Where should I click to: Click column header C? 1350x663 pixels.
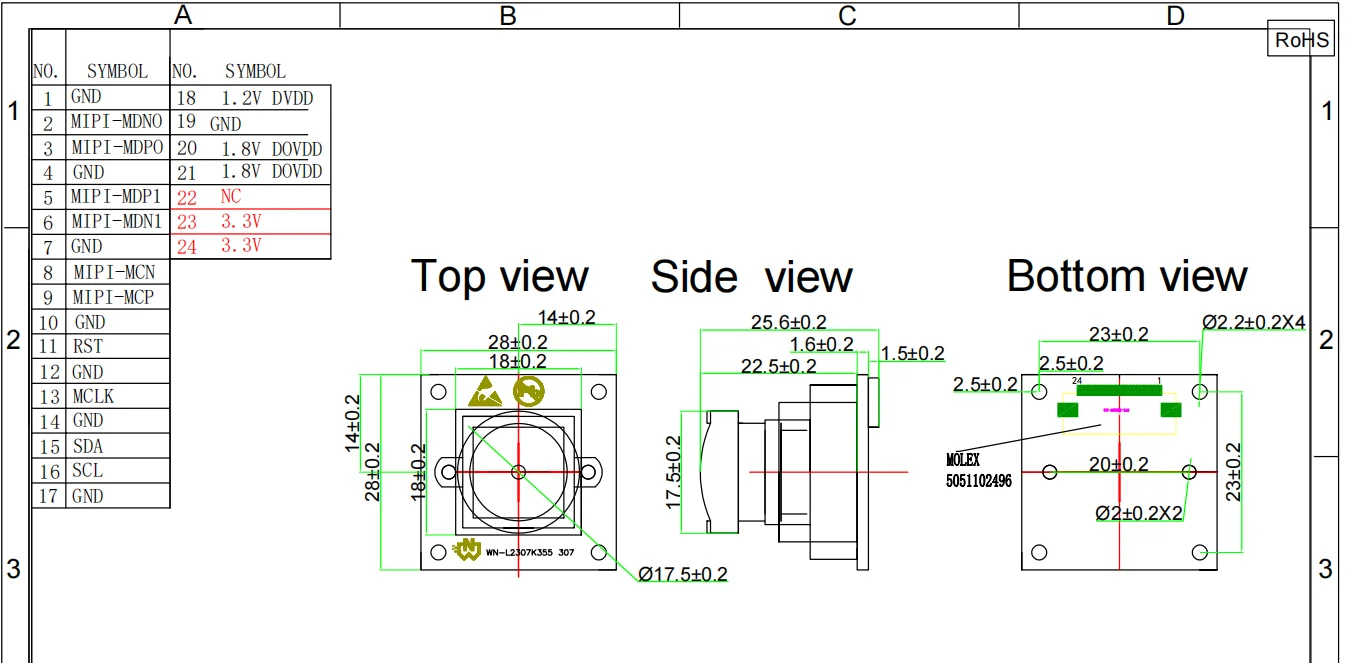(x=847, y=15)
